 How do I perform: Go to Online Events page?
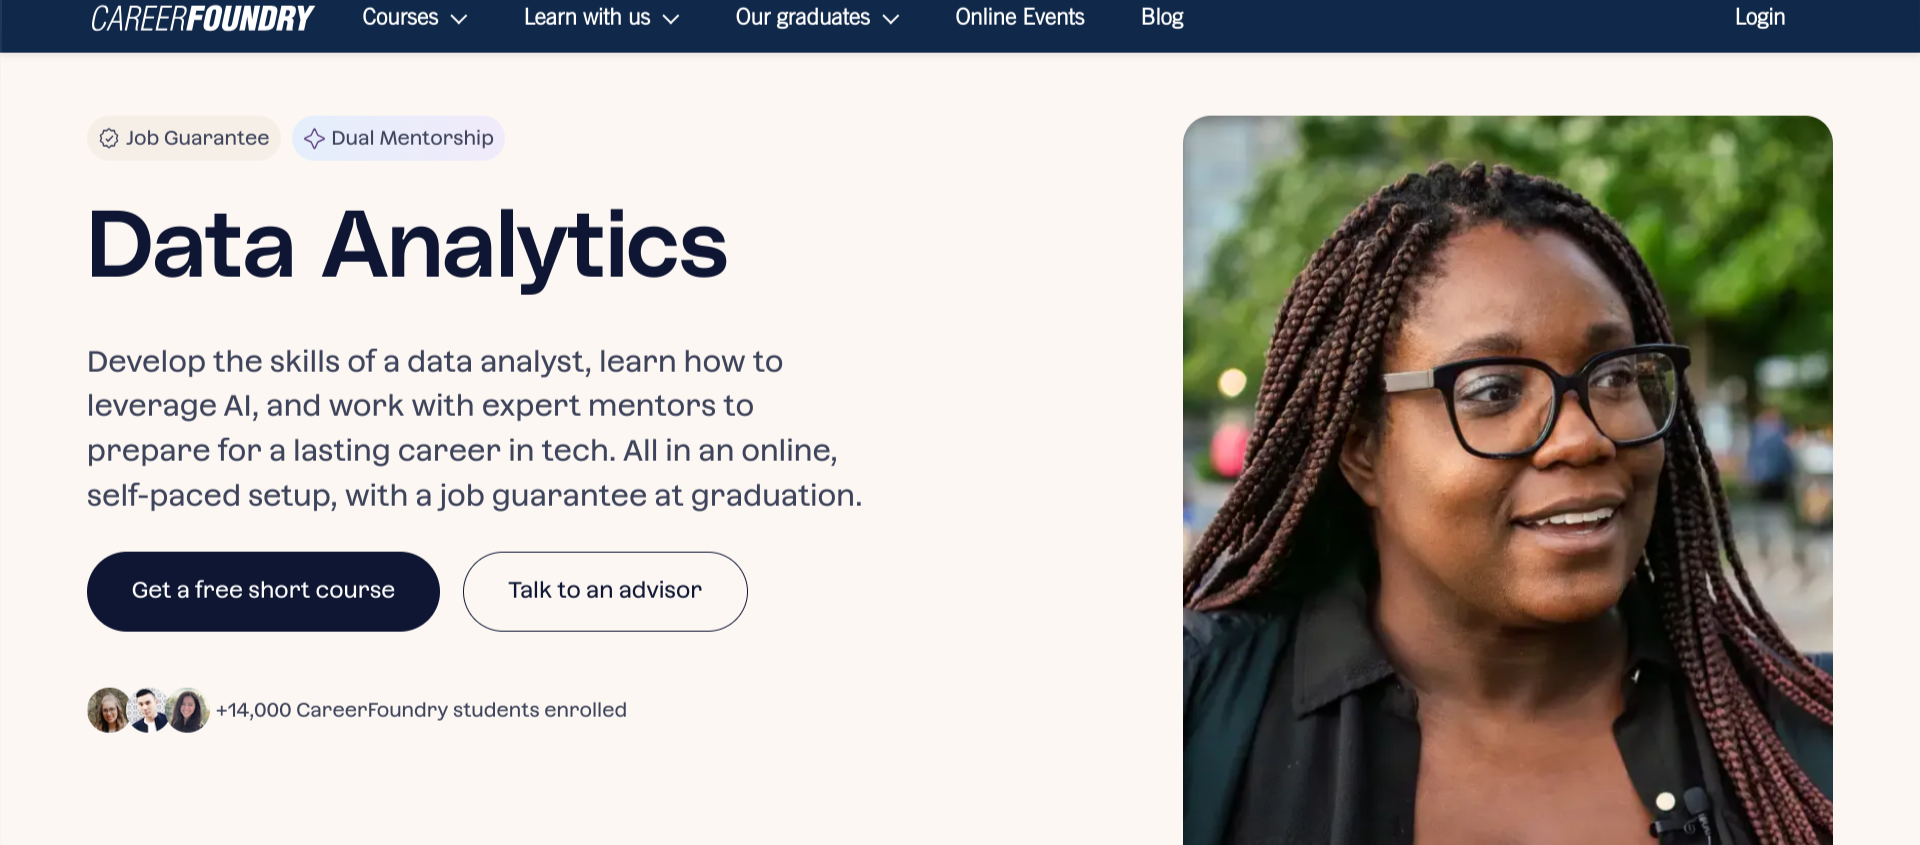tap(1019, 17)
